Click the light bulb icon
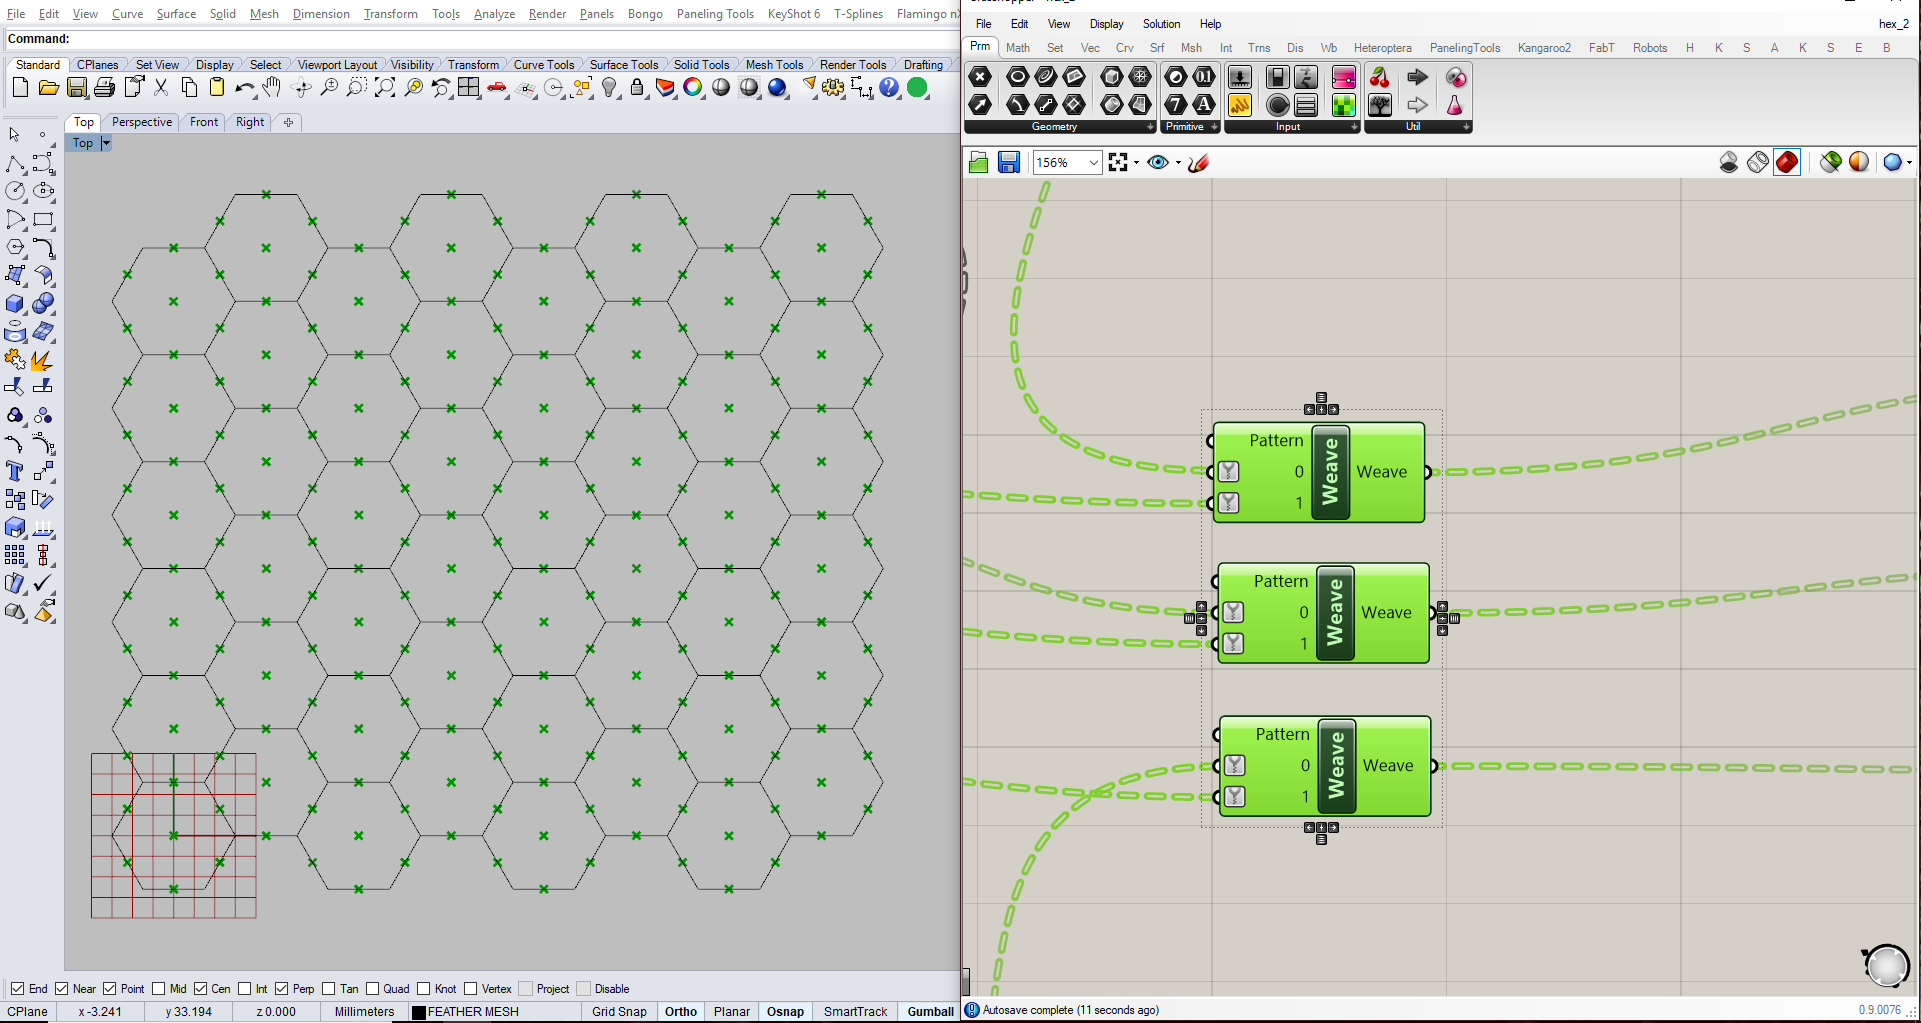Screen dimensions: 1921x1023 [x=609, y=88]
